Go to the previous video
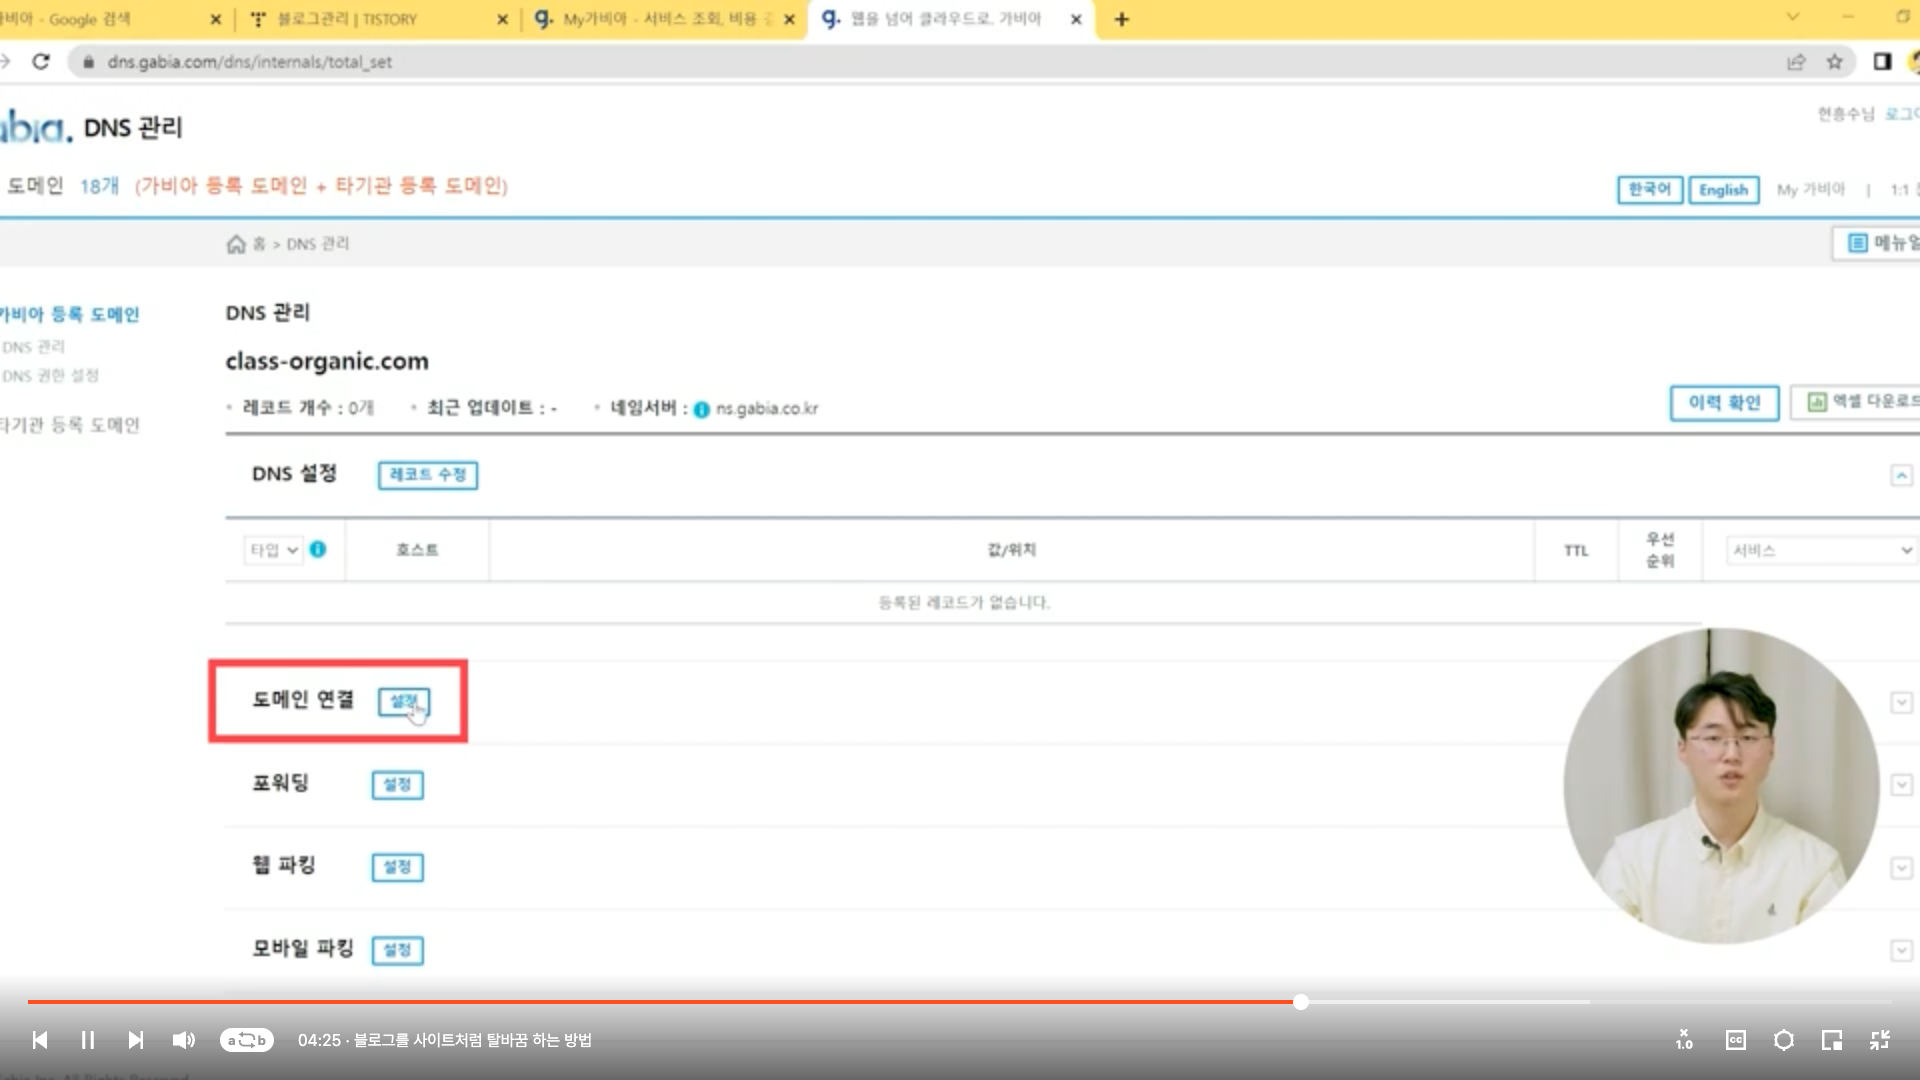The image size is (1920, 1080). (40, 1040)
